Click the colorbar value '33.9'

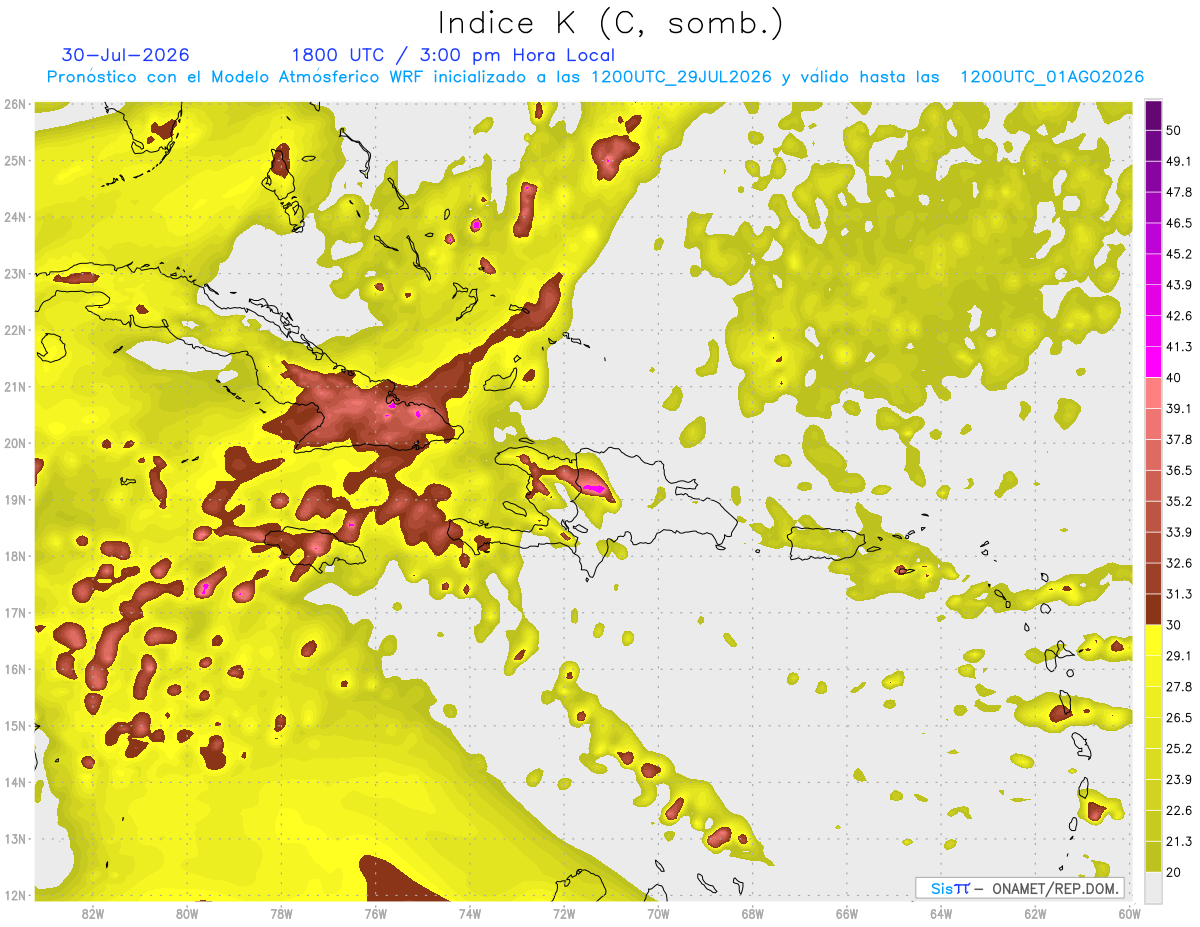point(1178,532)
